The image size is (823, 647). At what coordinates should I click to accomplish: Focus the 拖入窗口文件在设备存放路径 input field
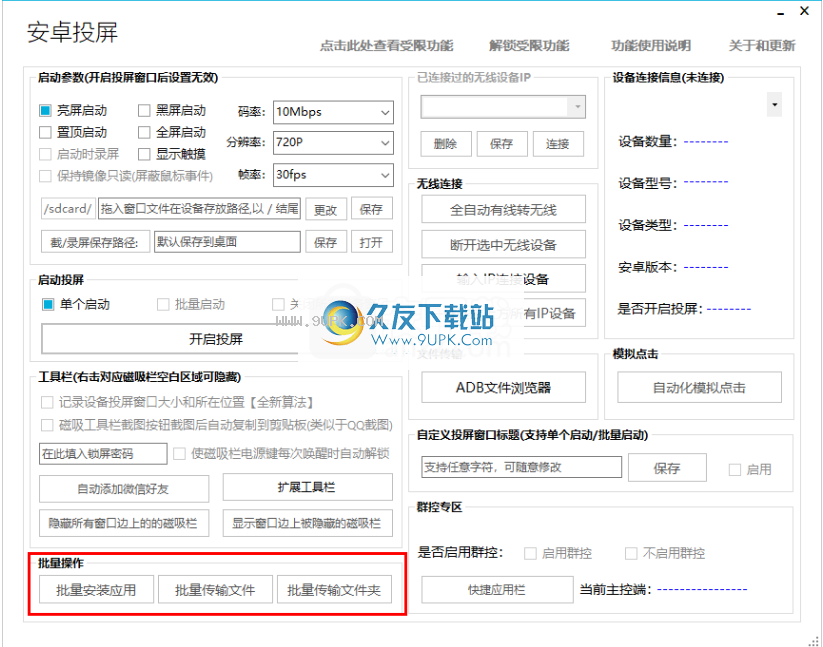click(x=199, y=209)
